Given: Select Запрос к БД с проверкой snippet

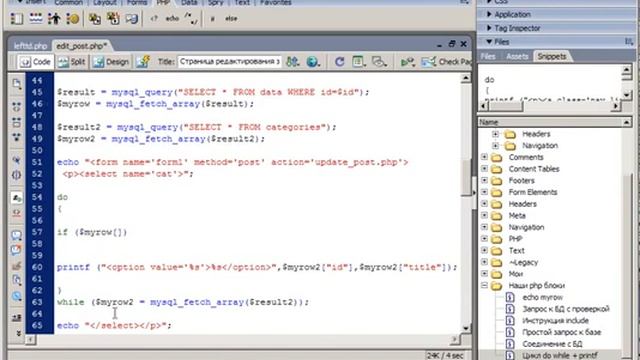Looking at the screenshot, I should pos(566,309).
